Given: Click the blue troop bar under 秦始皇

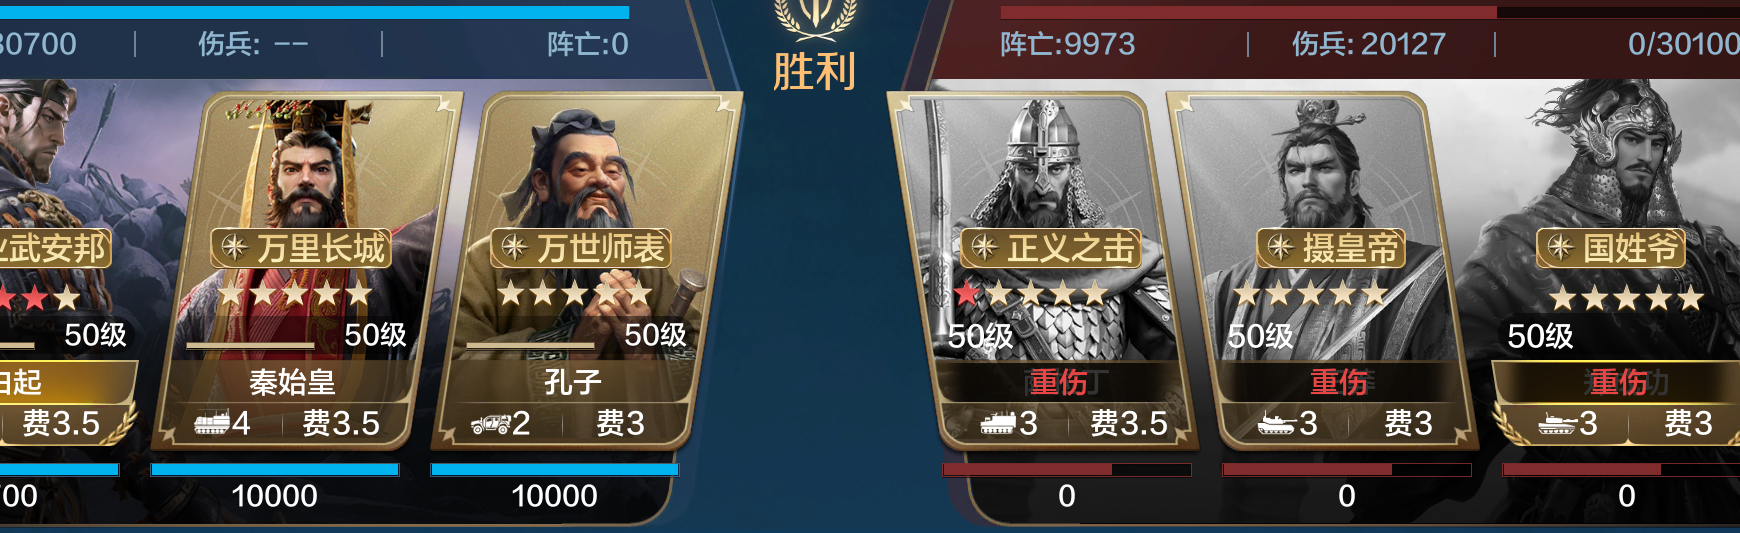Looking at the screenshot, I should 275,469.
